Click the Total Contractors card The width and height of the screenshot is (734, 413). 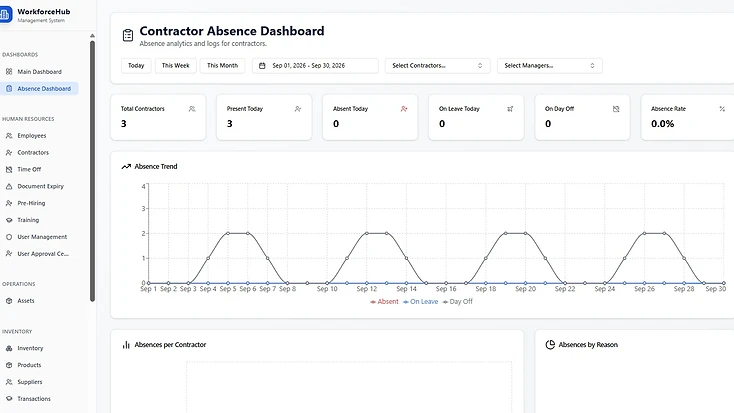point(158,117)
